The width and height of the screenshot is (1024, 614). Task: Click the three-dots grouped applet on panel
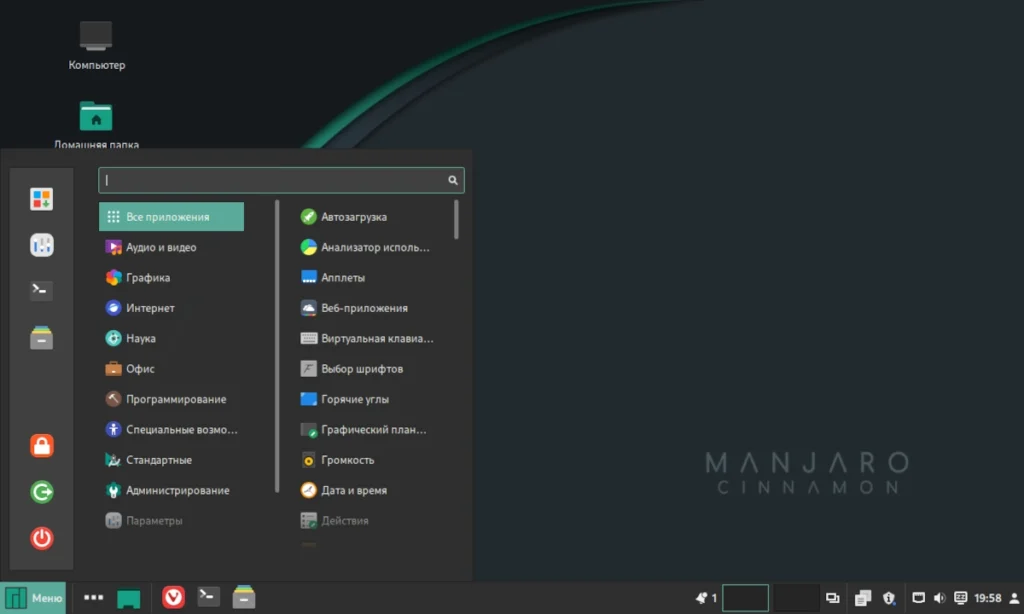[x=93, y=597]
